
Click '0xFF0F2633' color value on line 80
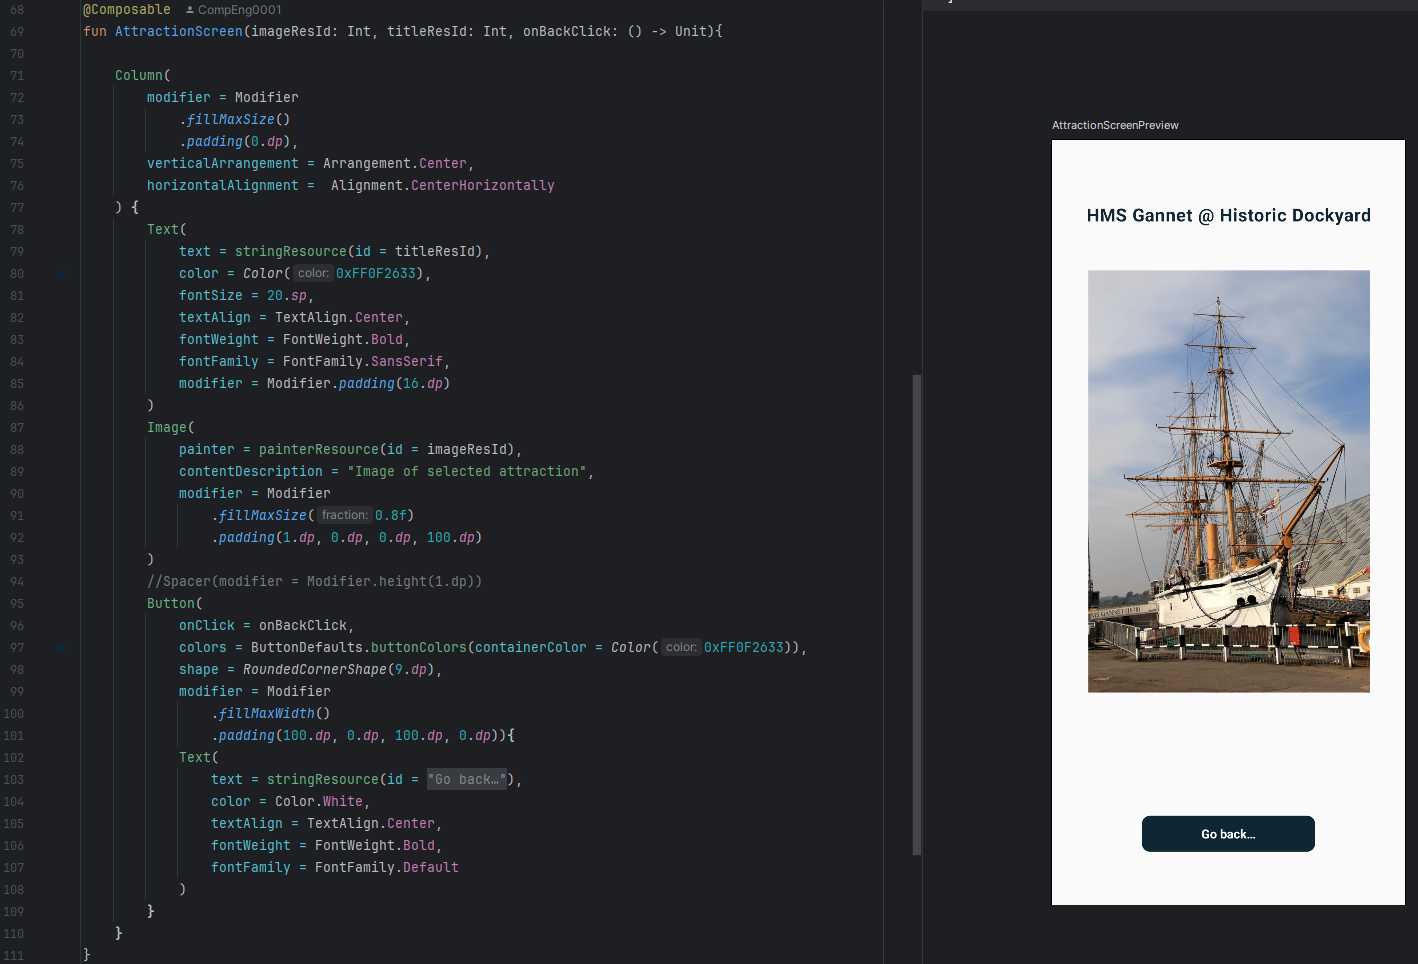[x=375, y=273]
